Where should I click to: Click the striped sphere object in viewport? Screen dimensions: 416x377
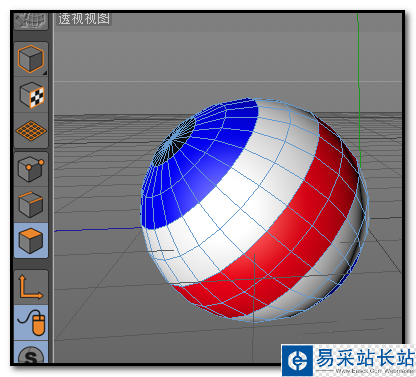(x=254, y=210)
